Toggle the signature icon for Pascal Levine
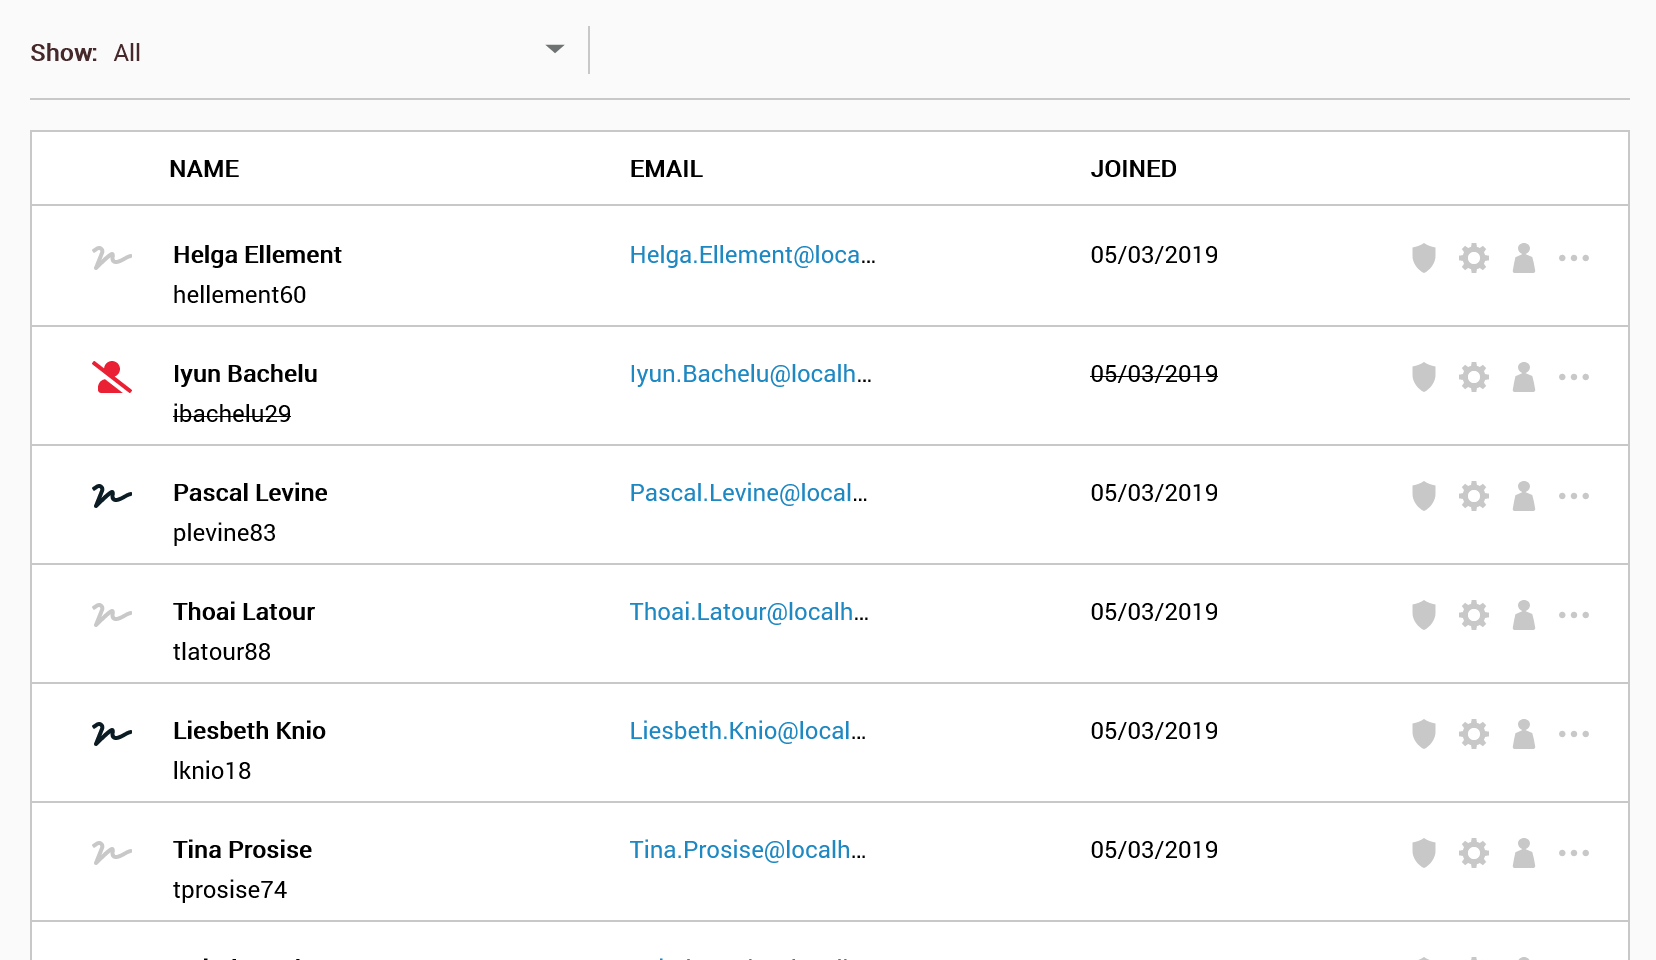The image size is (1656, 960). 112,495
